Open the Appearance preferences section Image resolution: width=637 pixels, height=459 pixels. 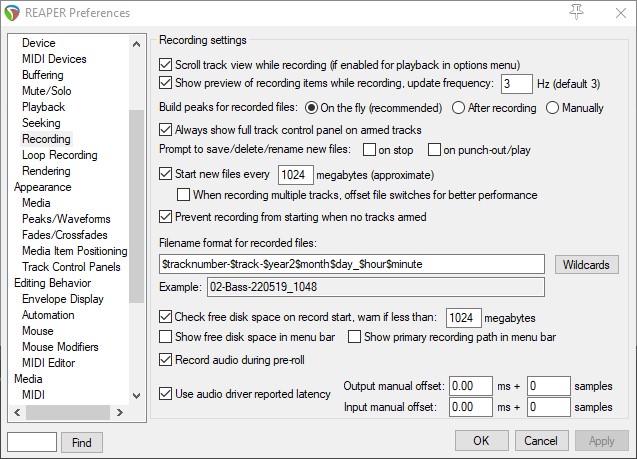click(x=43, y=187)
